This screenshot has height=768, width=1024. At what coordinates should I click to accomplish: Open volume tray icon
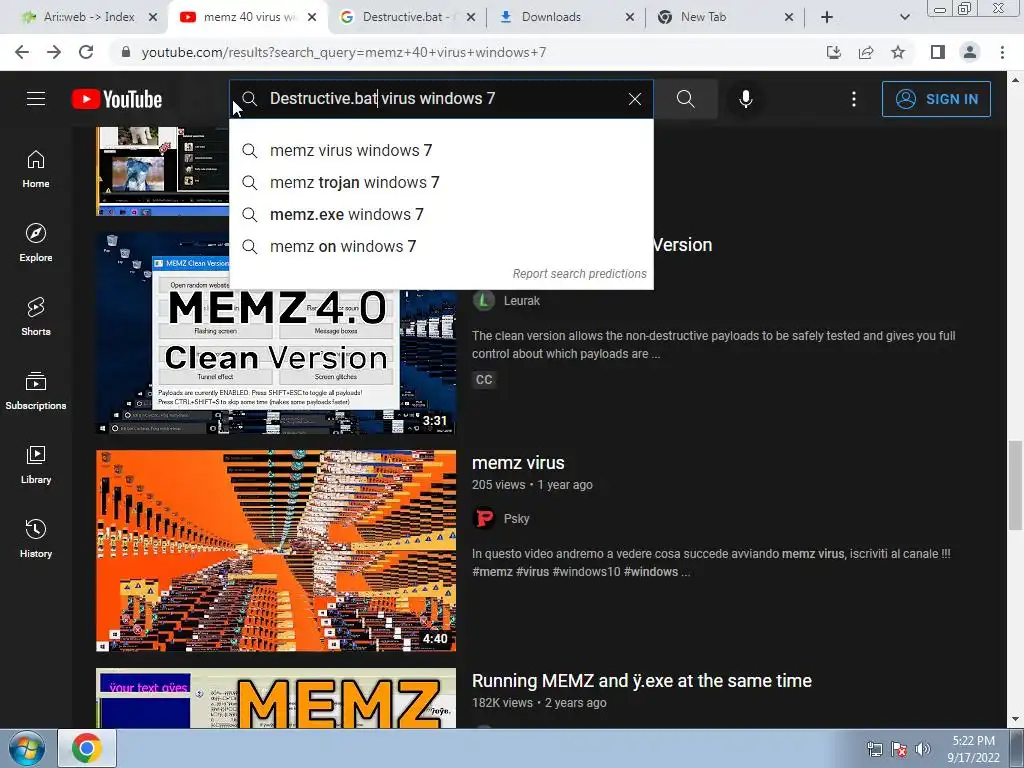pyautogui.click(x=922, y=749)
